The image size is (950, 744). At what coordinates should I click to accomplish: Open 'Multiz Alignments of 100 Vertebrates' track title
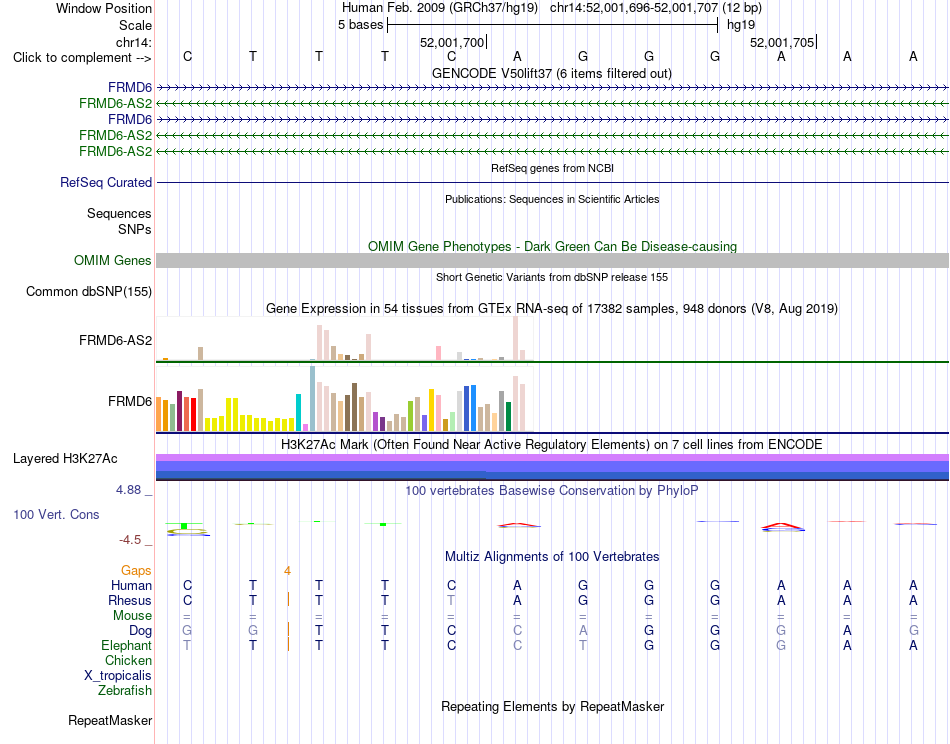(x=552, y=556)
